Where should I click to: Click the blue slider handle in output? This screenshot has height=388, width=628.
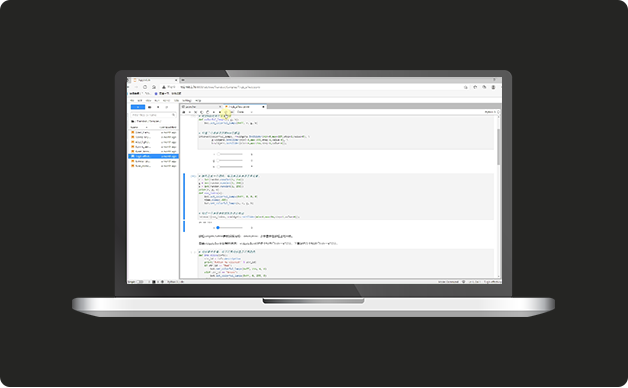tap(218, 227)
